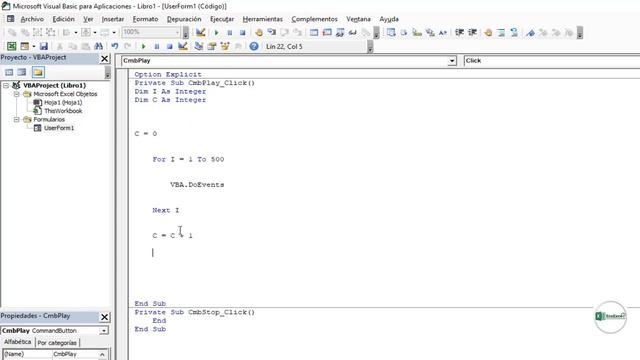The width and height of the screenshot is (640, 360).
Task: Click View Object icon in Project panel
Action: (22, 72)
